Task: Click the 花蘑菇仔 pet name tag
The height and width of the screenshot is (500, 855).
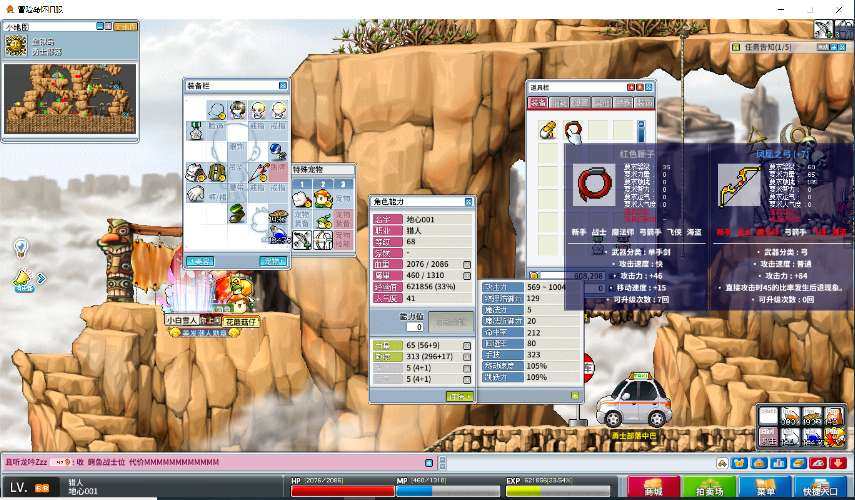Action: tap(240, 322)
